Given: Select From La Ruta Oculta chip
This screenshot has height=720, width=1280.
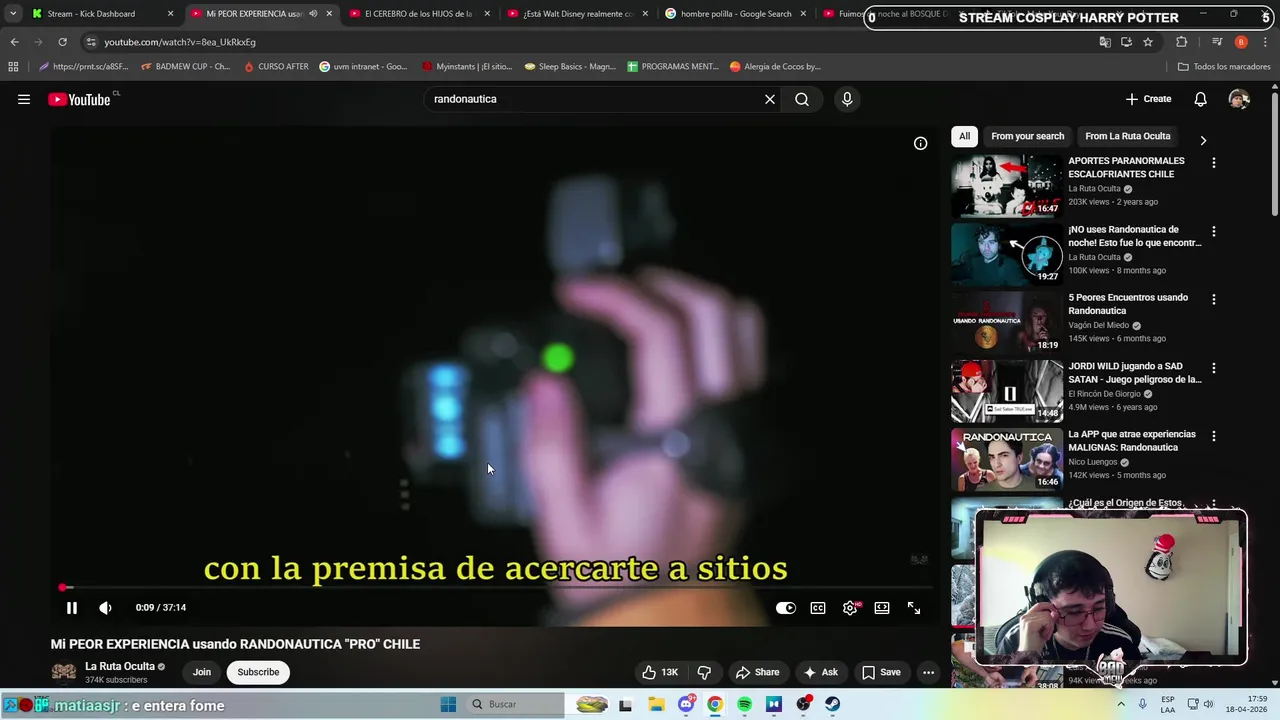Looking at the screenshot, I should click(x=1127, y=136).
